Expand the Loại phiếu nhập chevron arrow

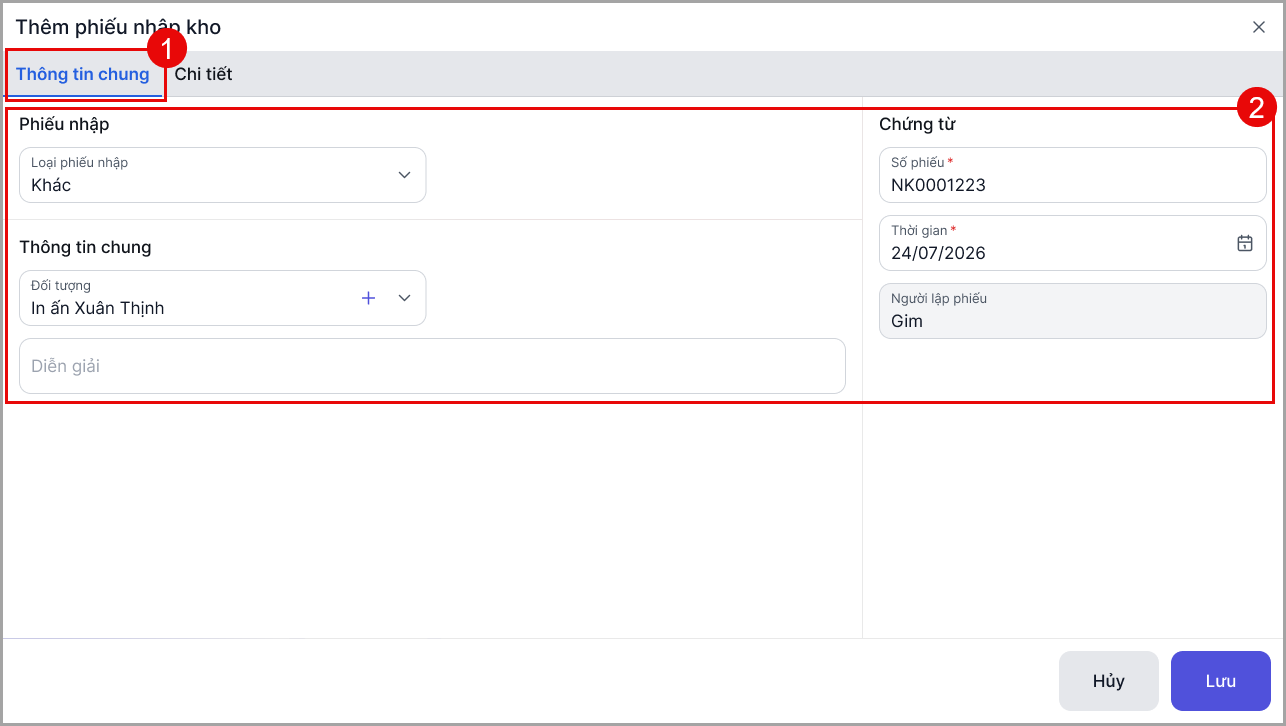click(x=404, y=175)
